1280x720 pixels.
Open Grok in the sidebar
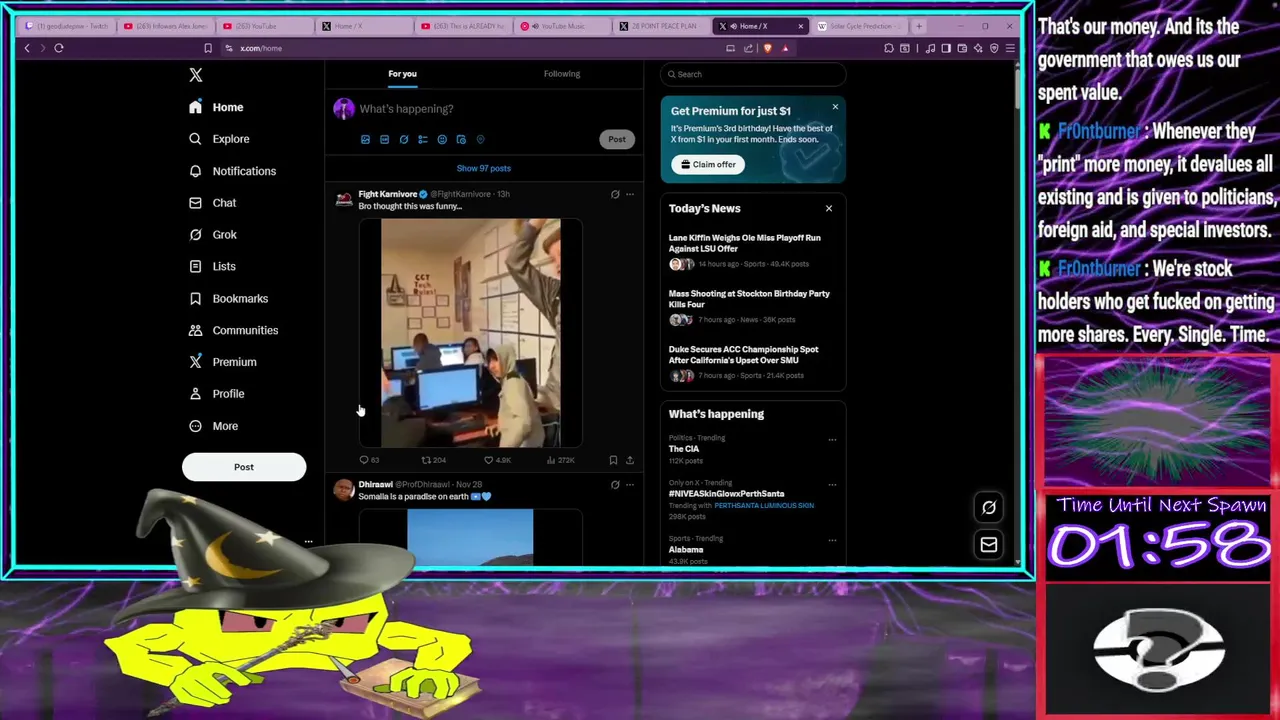pyautogui.click(x=212, y=235)
